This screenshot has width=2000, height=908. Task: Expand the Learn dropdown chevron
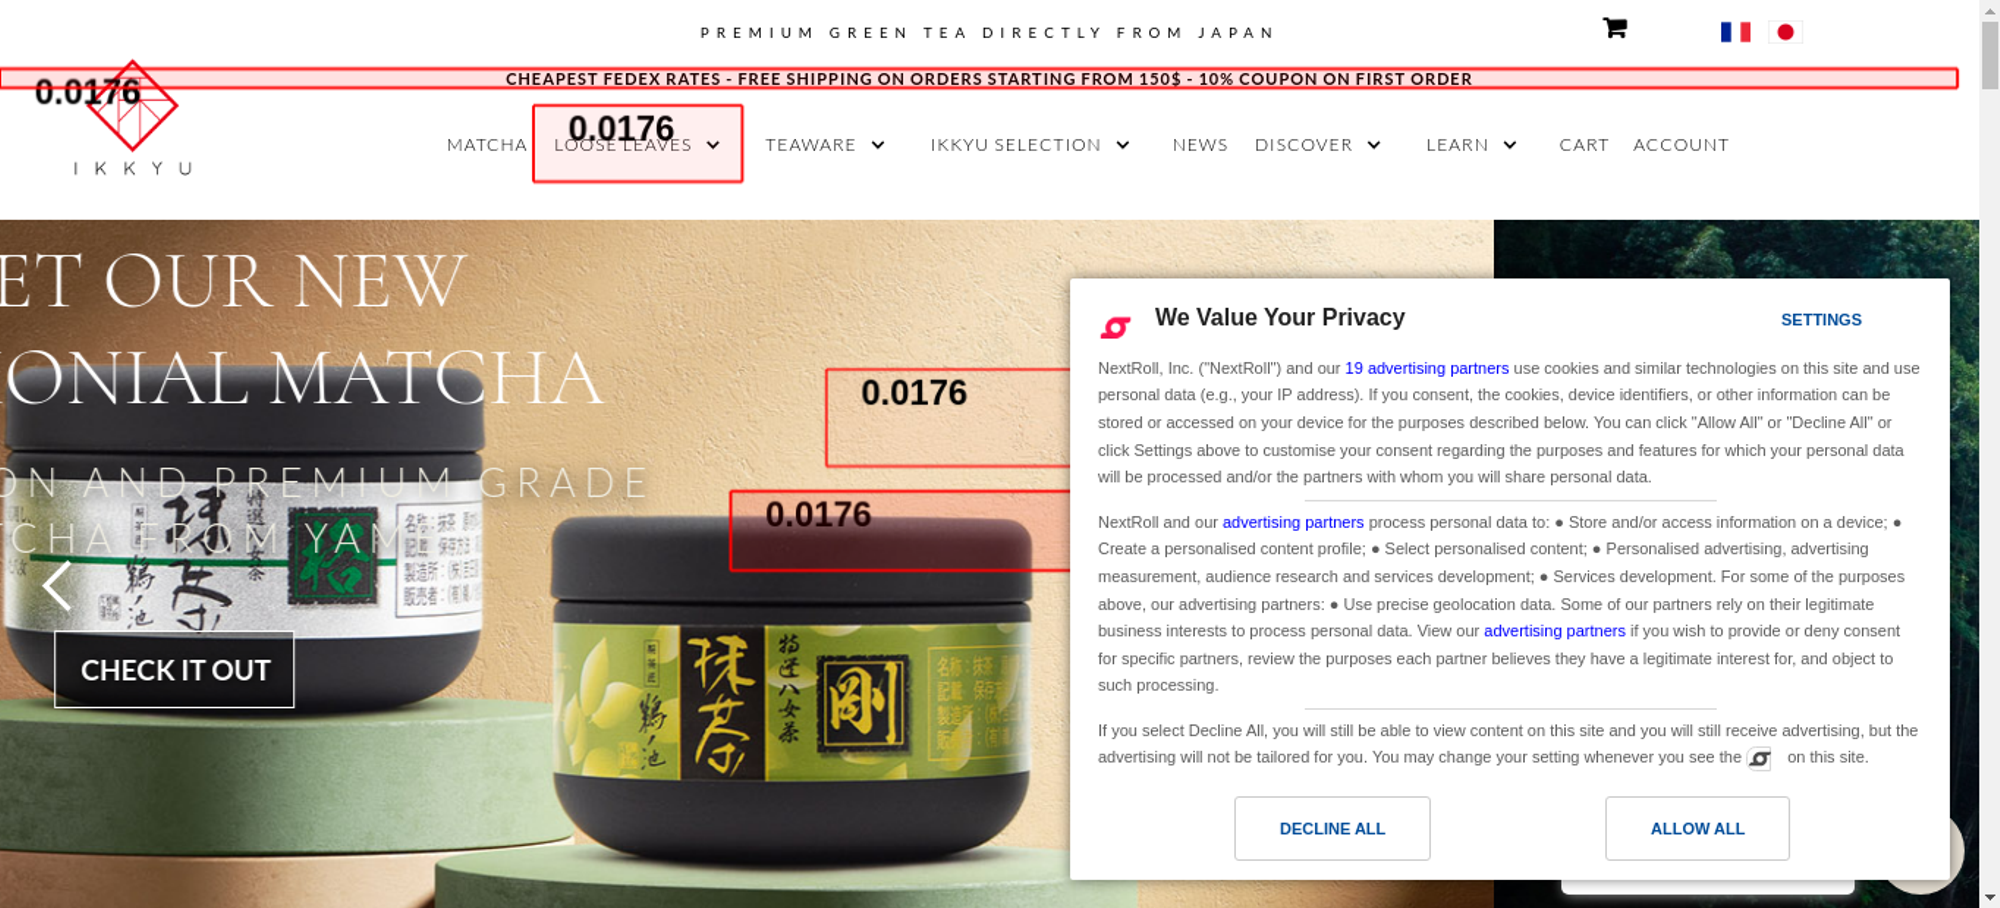[1510, 145]
